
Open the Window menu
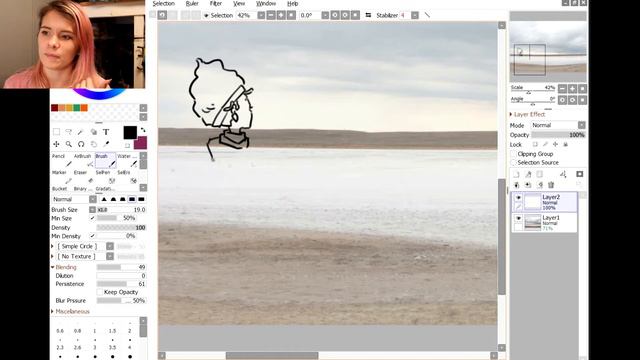pyautogui.click(x=266, y=3)
